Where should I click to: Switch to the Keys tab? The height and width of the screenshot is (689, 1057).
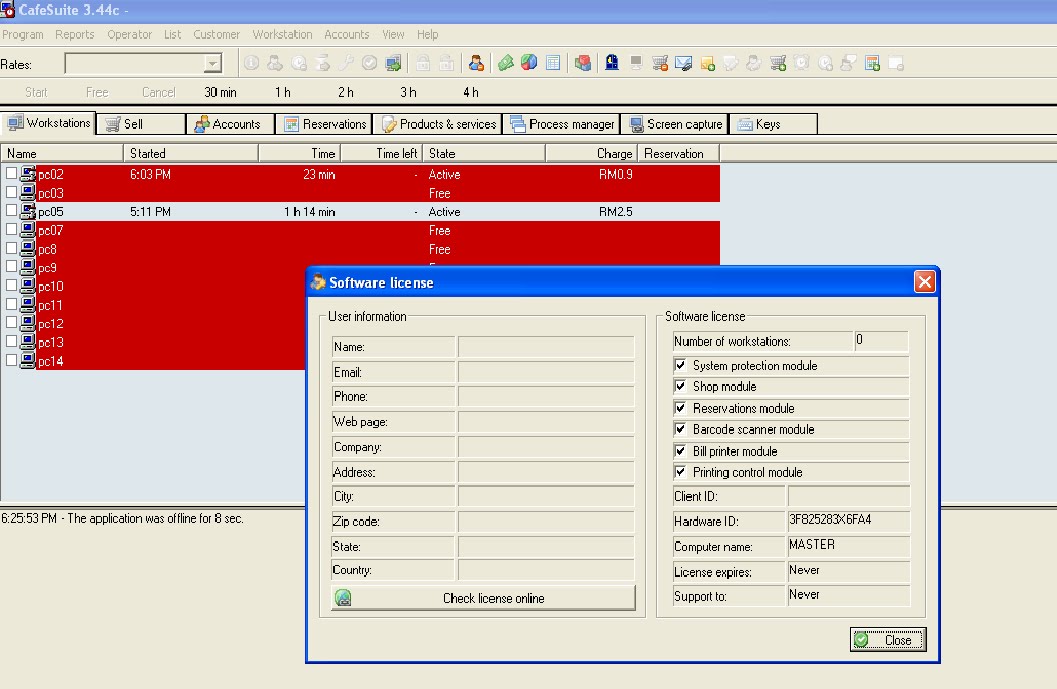[773, 124]
